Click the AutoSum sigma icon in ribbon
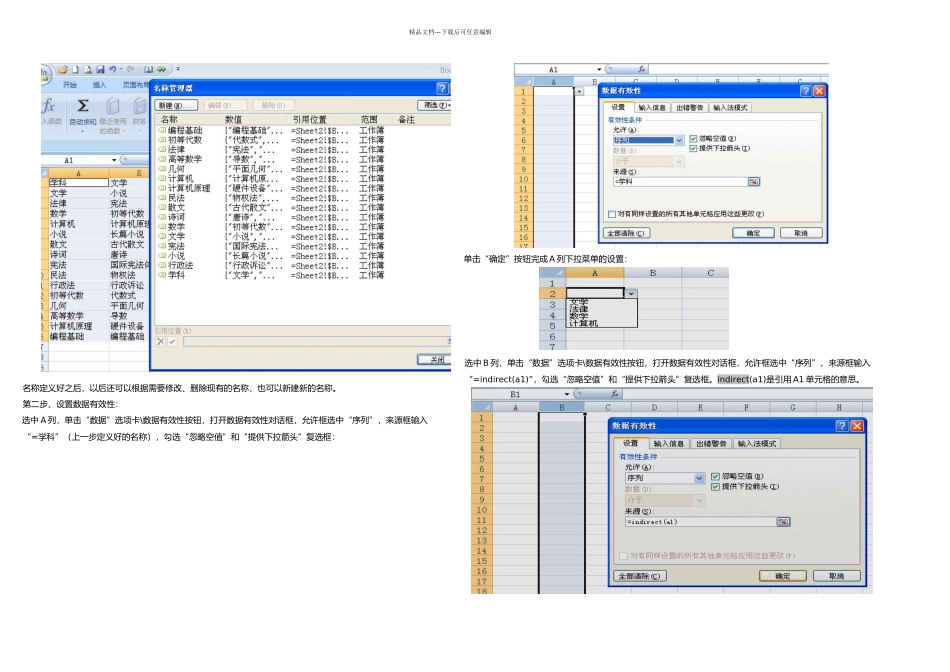 click(x=83, y=106)
